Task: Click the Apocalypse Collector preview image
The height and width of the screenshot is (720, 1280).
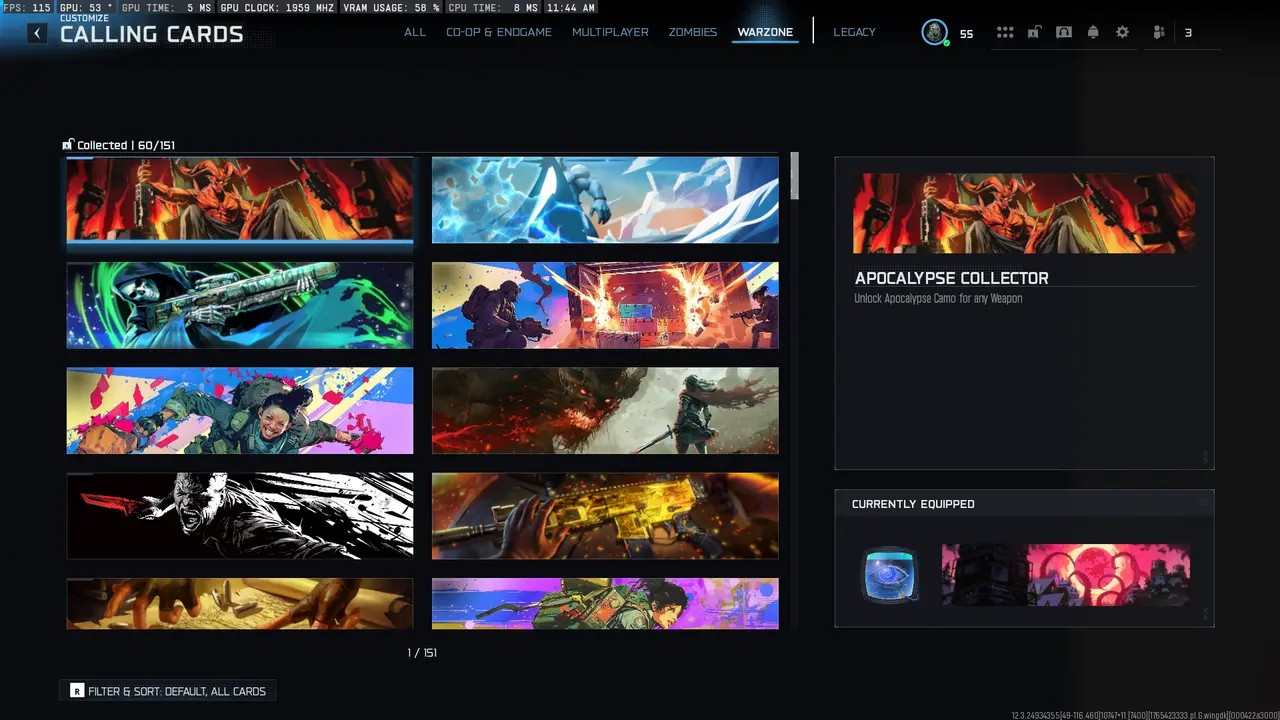Action: pos(1024,213)
